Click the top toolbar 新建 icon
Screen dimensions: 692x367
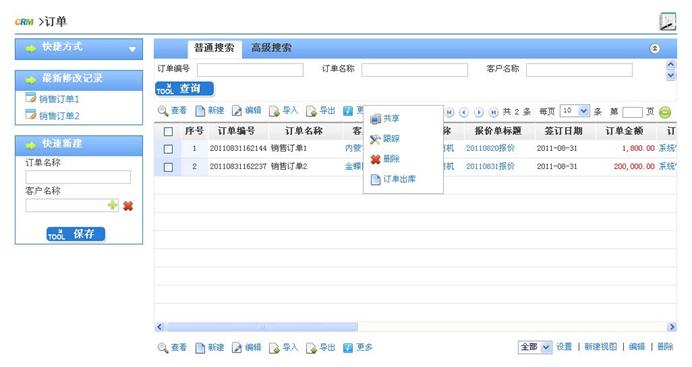[200, 111]
